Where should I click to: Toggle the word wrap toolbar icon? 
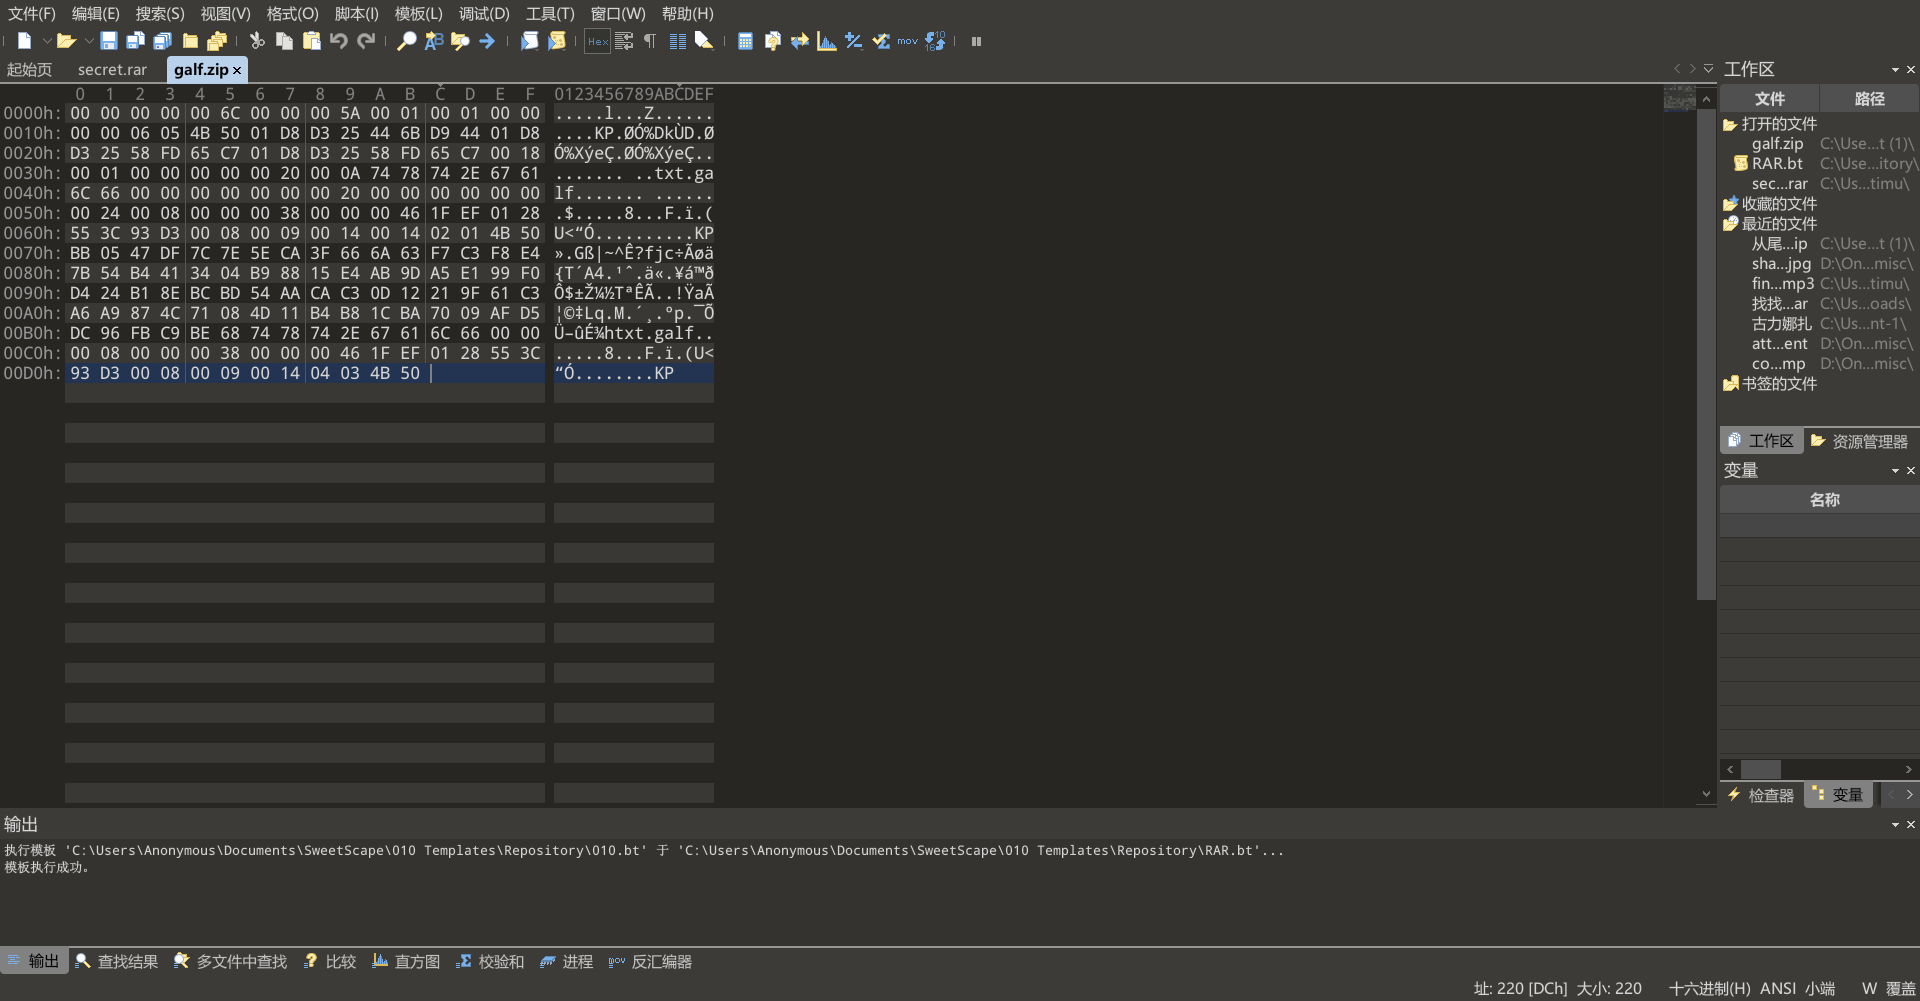coord(624,41)
